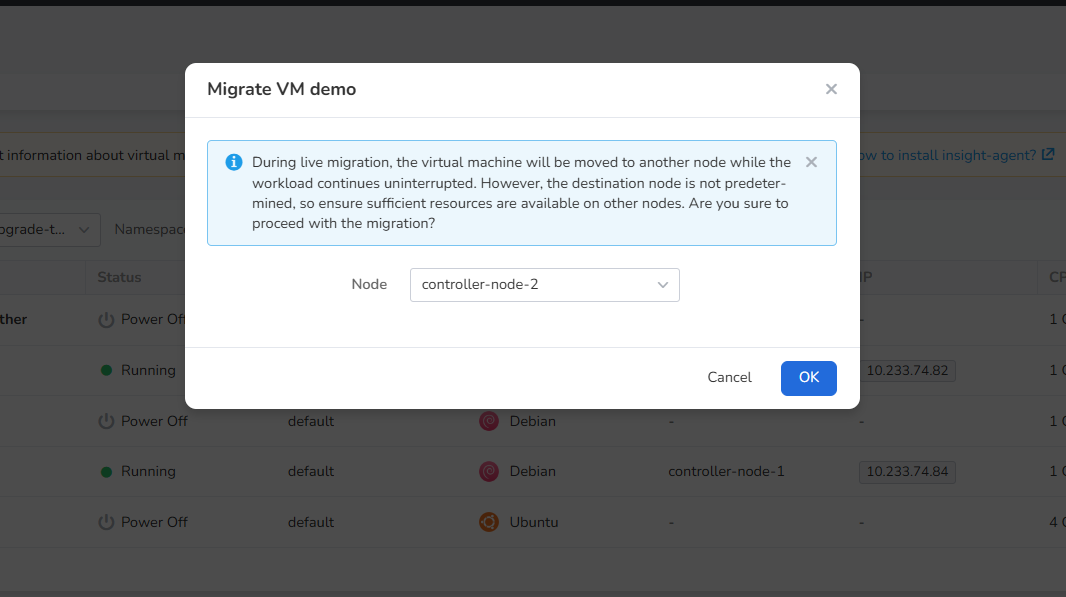Click the external link icon after insight-agent
Screen dimensions: 1066x597
1048,155
